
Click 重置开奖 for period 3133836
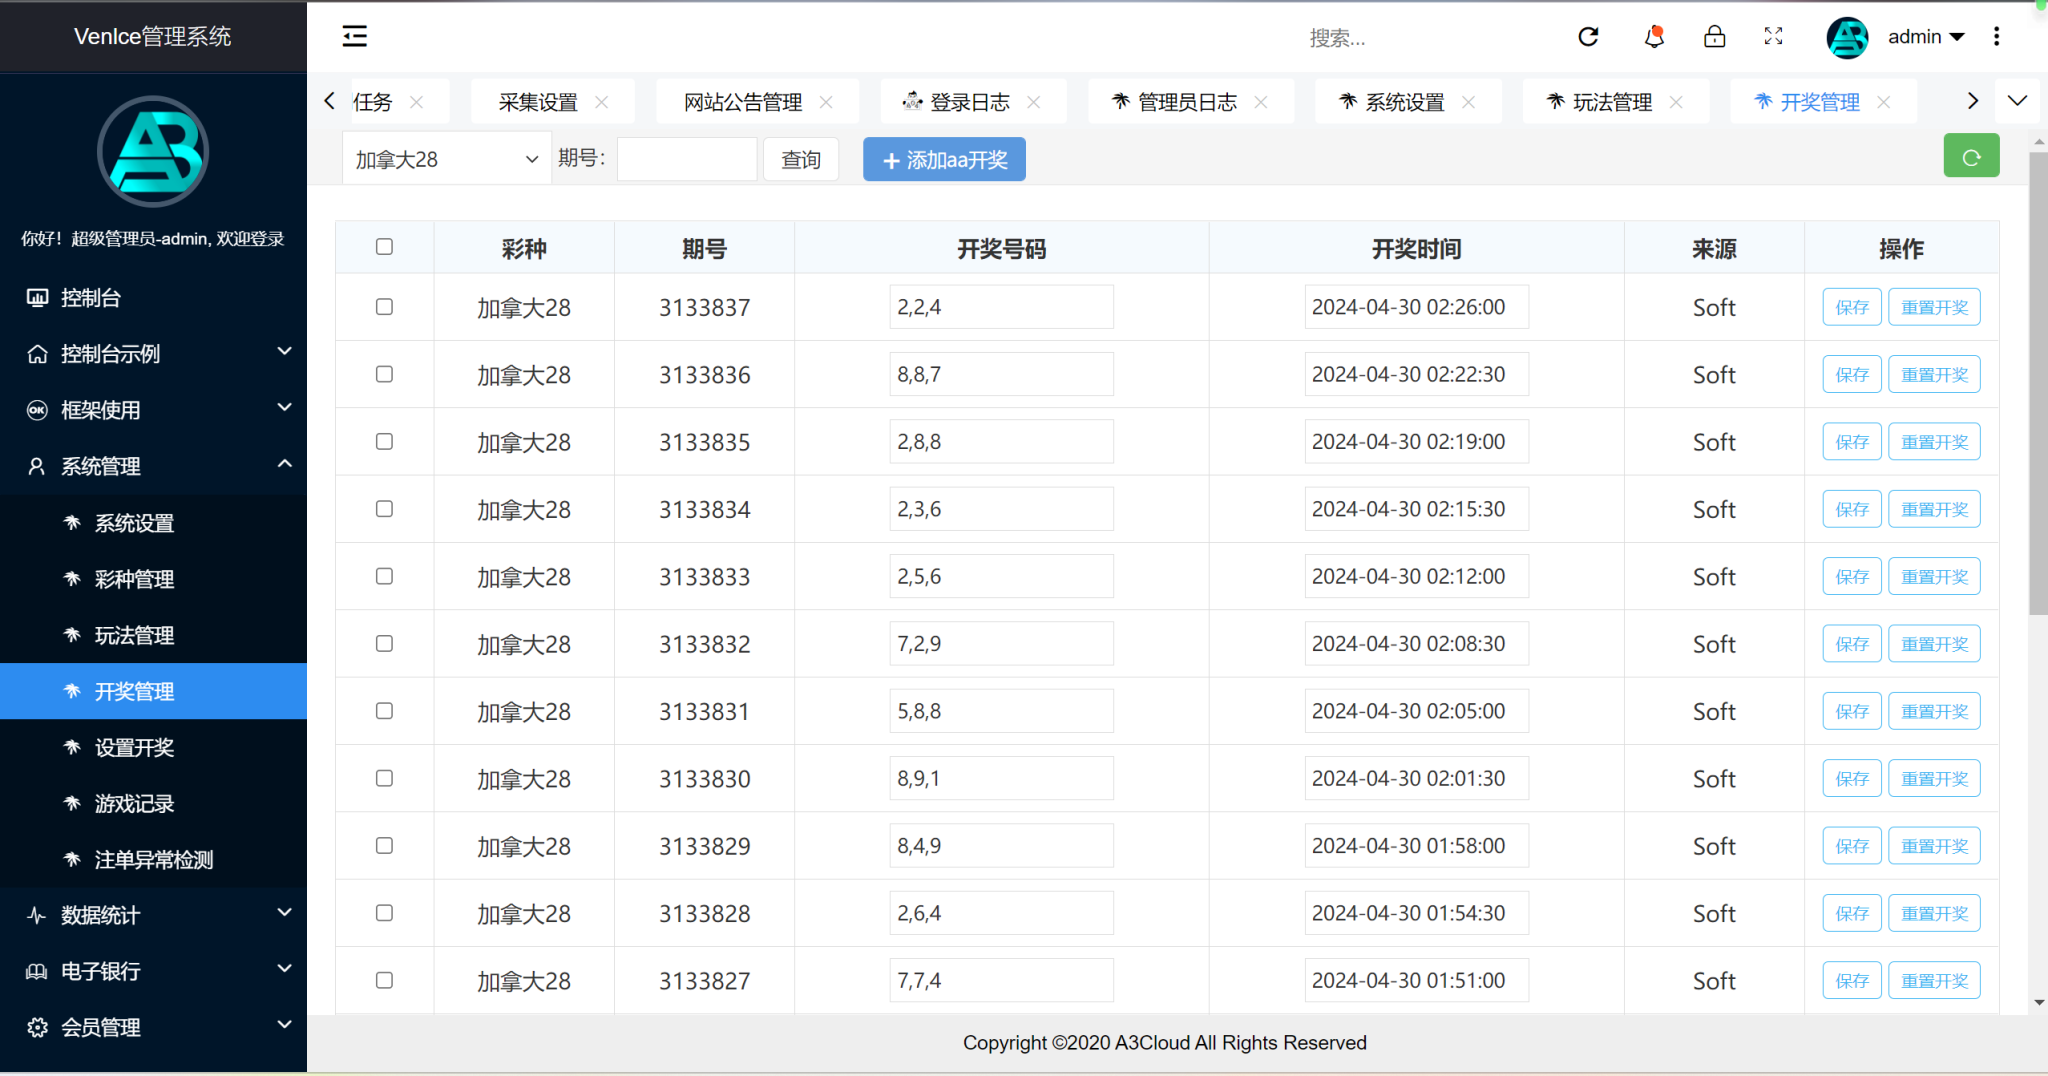pyautogui.click(x=1933, y=375)
